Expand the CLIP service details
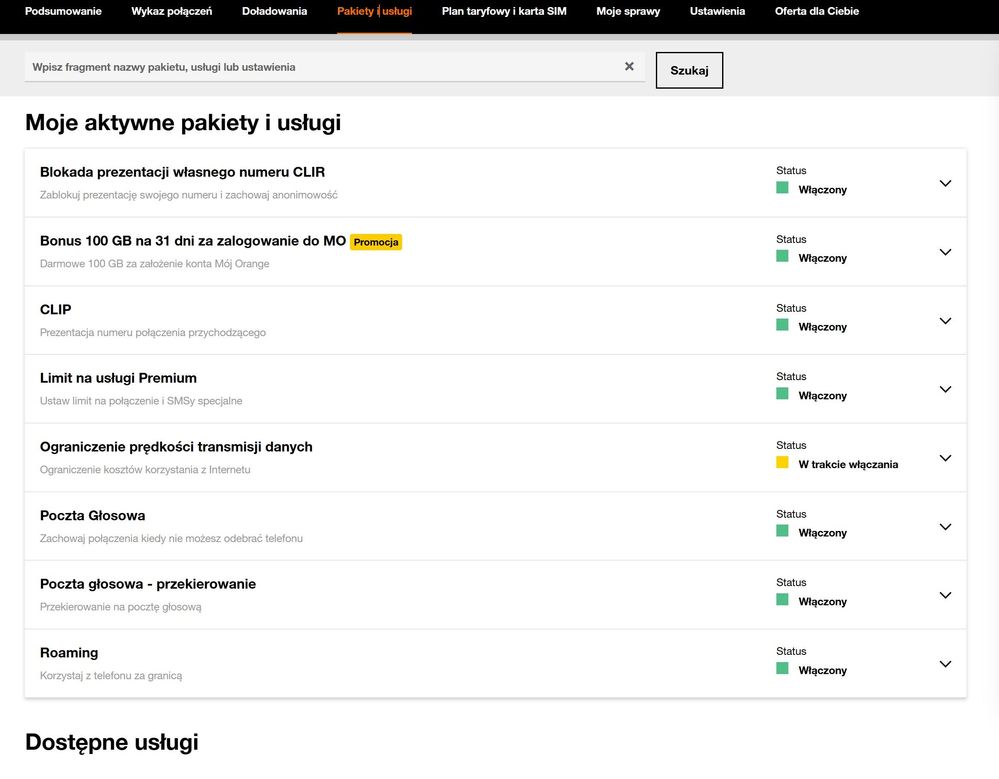 tap(945, 321)
